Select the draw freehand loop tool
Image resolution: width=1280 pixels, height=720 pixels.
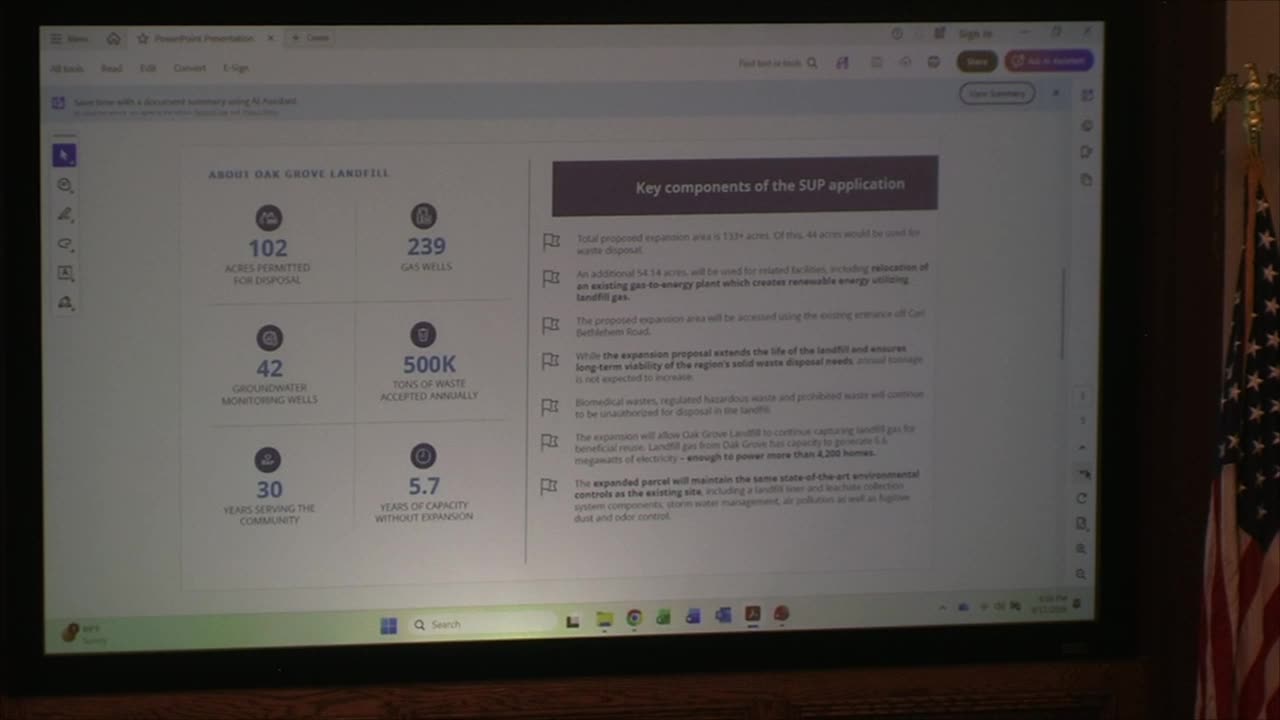point(65,244)
